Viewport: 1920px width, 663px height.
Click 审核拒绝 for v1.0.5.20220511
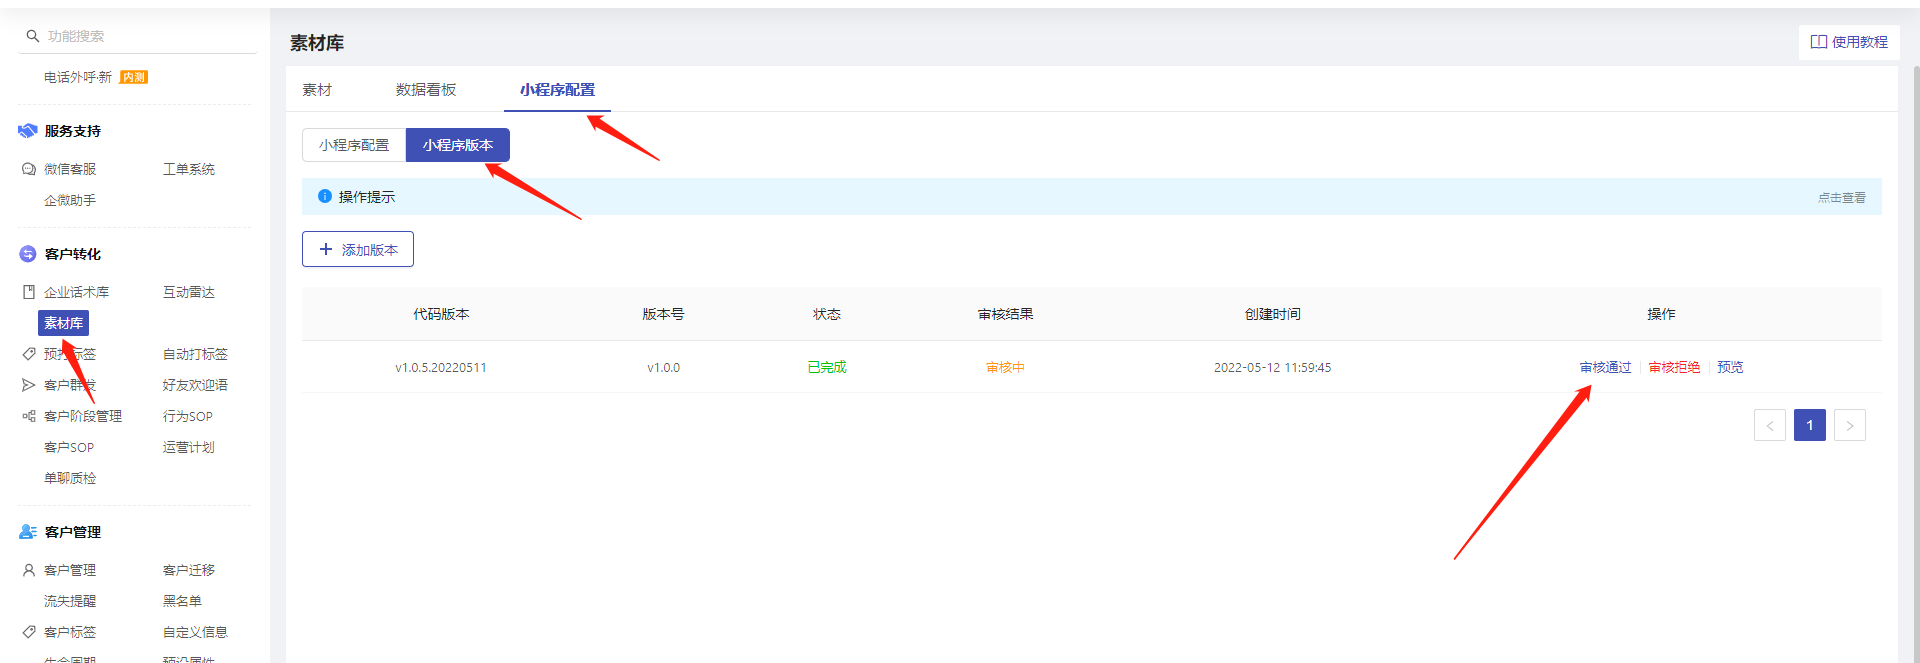(x=1674, y=367)
